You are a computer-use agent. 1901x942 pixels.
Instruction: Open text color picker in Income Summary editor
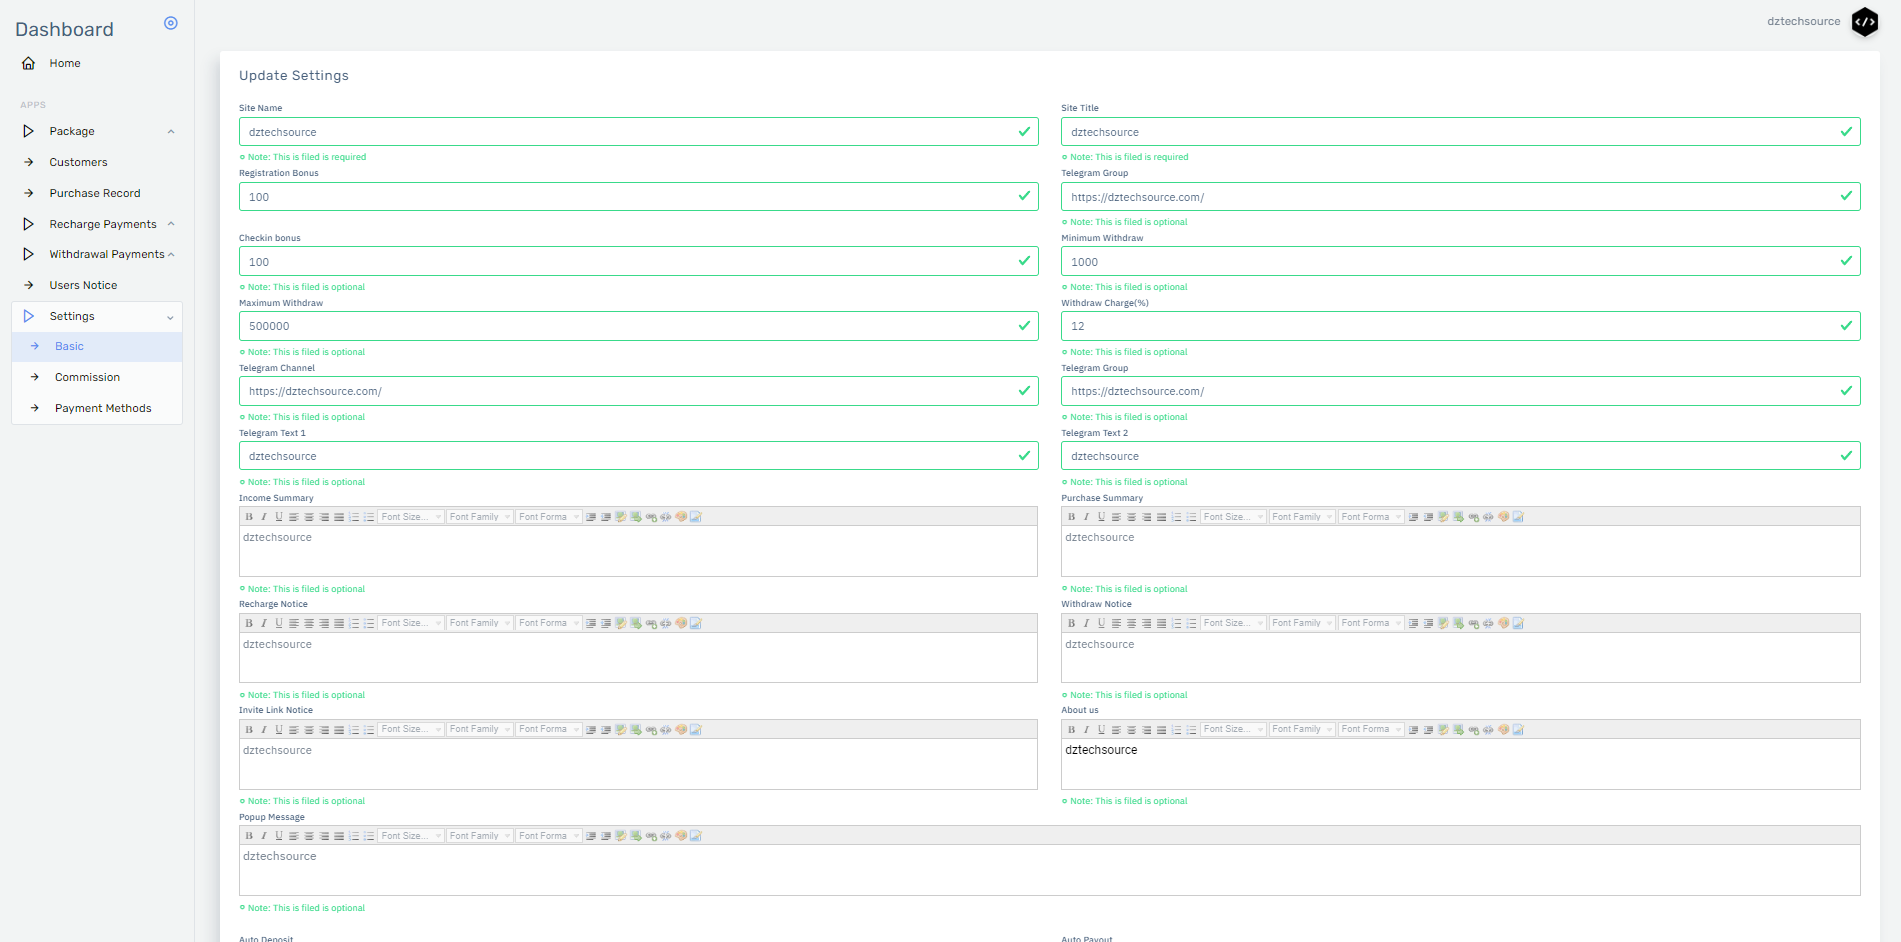(681, 517)
